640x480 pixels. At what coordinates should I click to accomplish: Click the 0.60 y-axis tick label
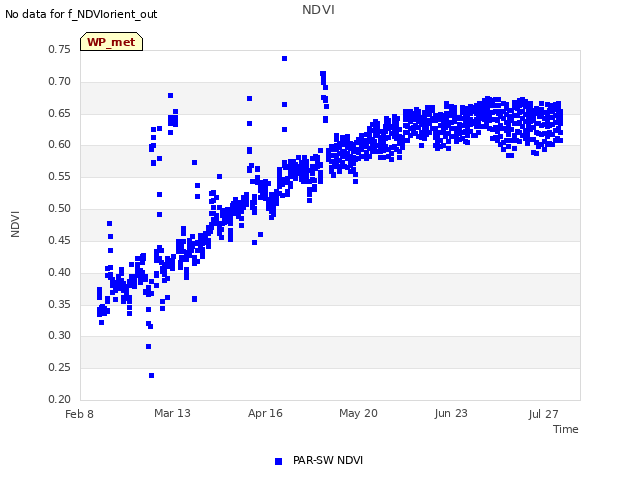pos(60,144)
